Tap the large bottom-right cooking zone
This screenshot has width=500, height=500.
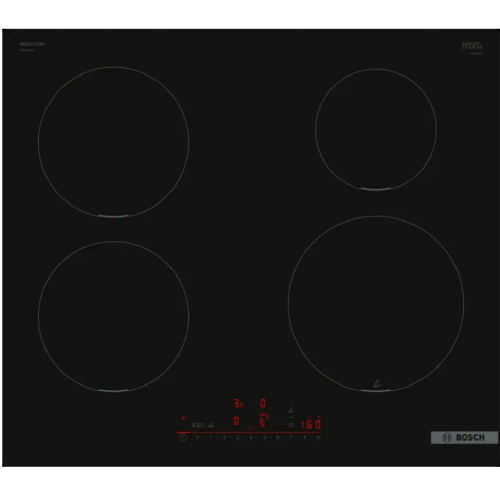pos(376,304)
